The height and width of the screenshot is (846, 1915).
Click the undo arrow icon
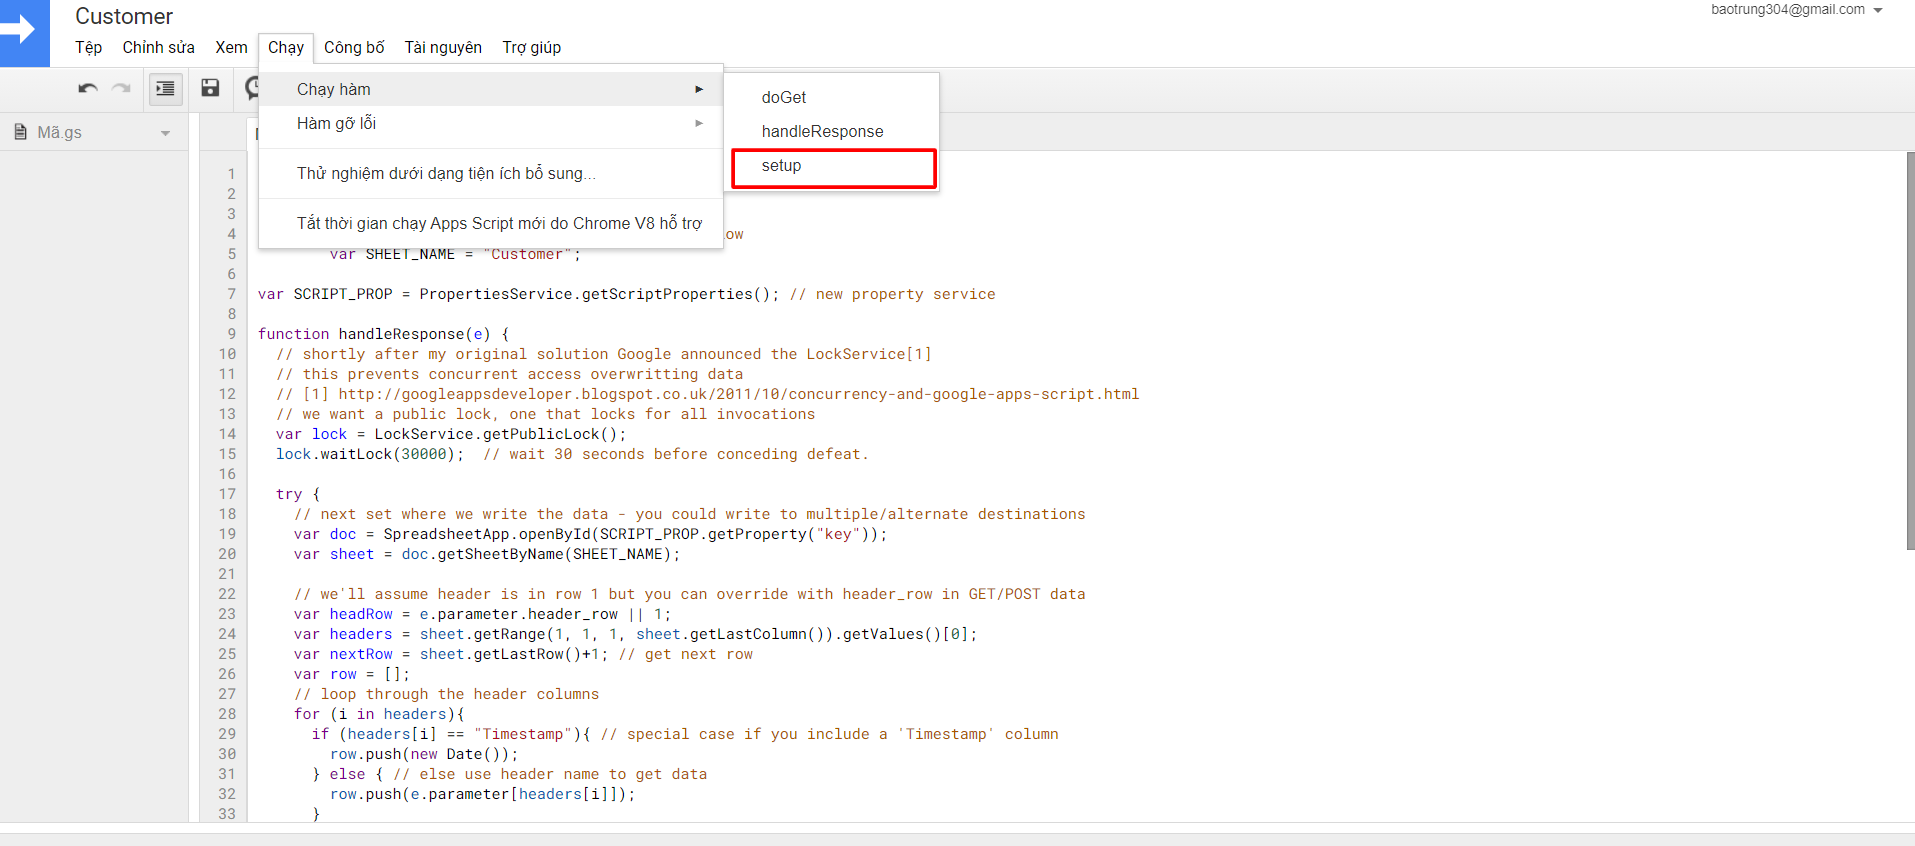88,88
